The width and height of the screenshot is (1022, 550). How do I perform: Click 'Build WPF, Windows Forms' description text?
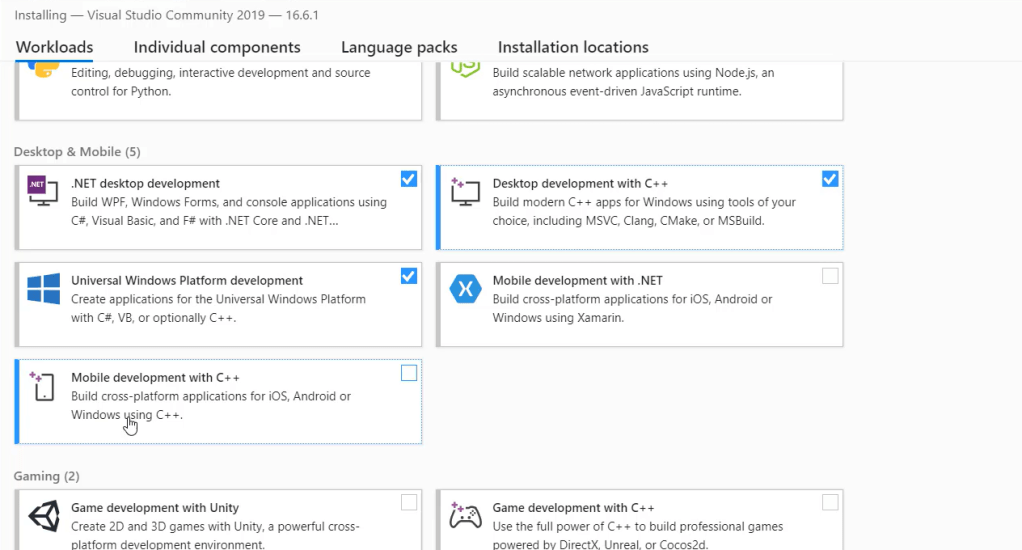(229, 211)
